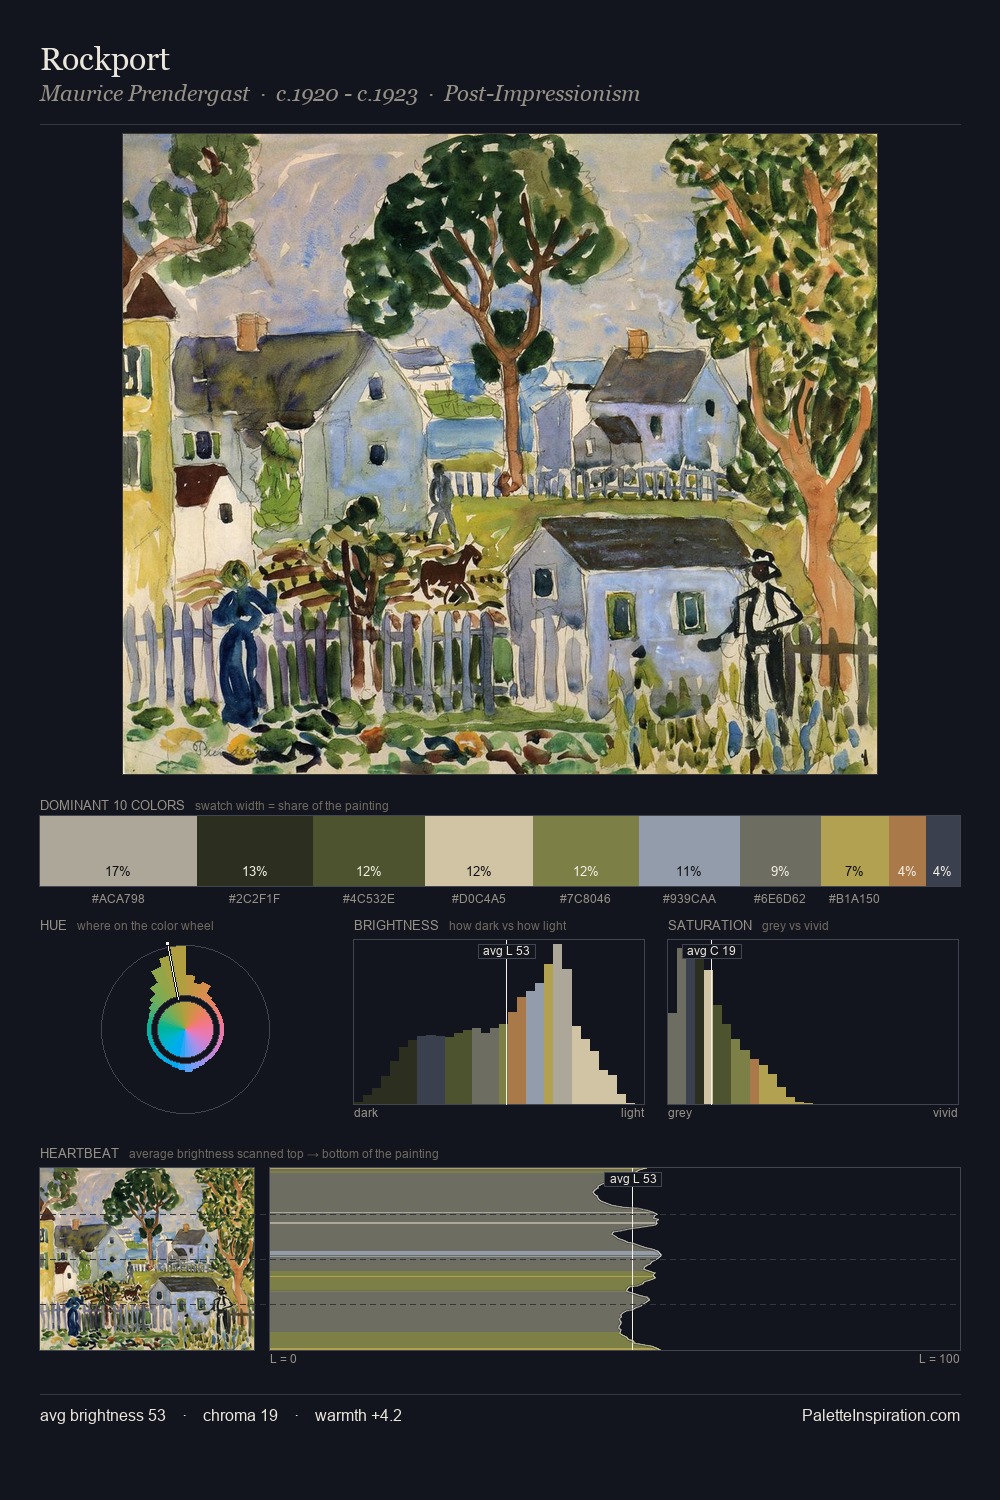Screen dimensions: 1000x1500
Task: Click the hex label #B1A150
Action: tap(854, 899)
